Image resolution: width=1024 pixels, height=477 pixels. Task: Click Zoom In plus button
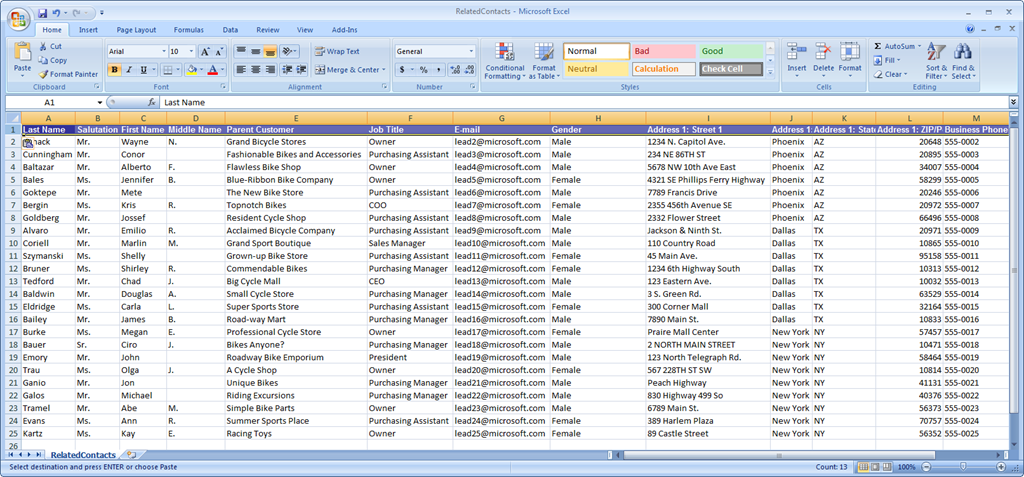click(x=1001, y=467)
